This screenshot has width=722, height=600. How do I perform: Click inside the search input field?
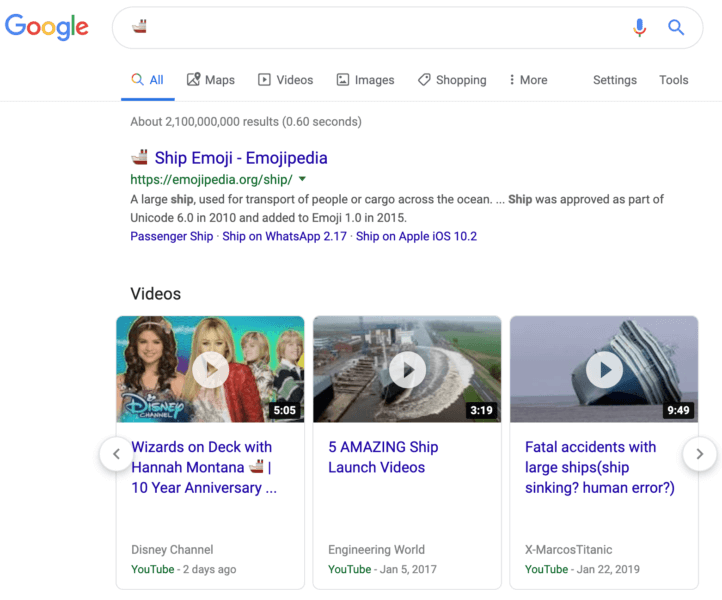(380, 28)
